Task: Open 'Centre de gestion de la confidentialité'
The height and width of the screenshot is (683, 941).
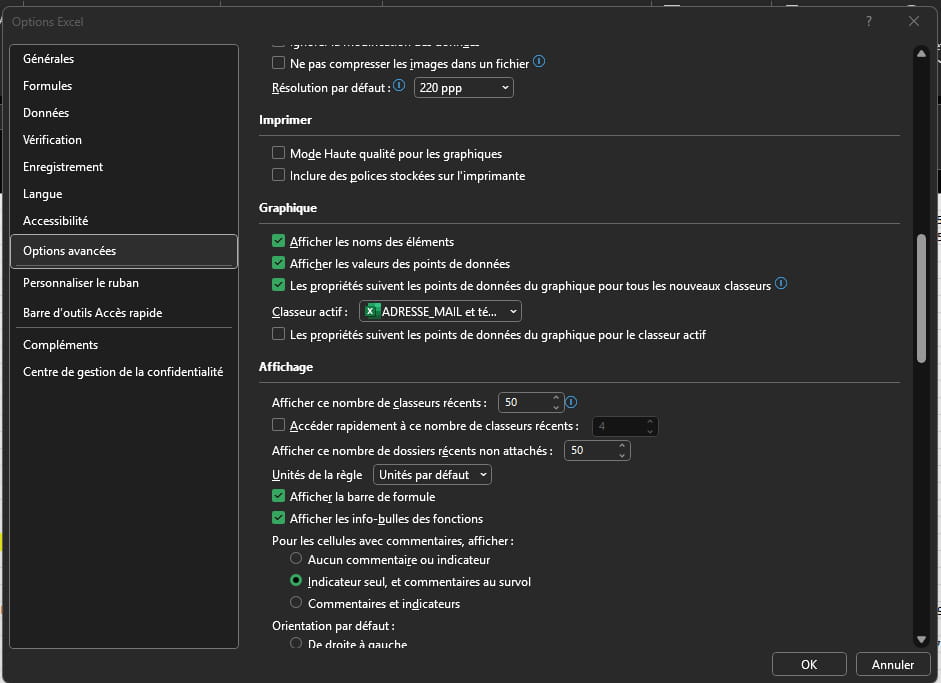Action: 124,372
